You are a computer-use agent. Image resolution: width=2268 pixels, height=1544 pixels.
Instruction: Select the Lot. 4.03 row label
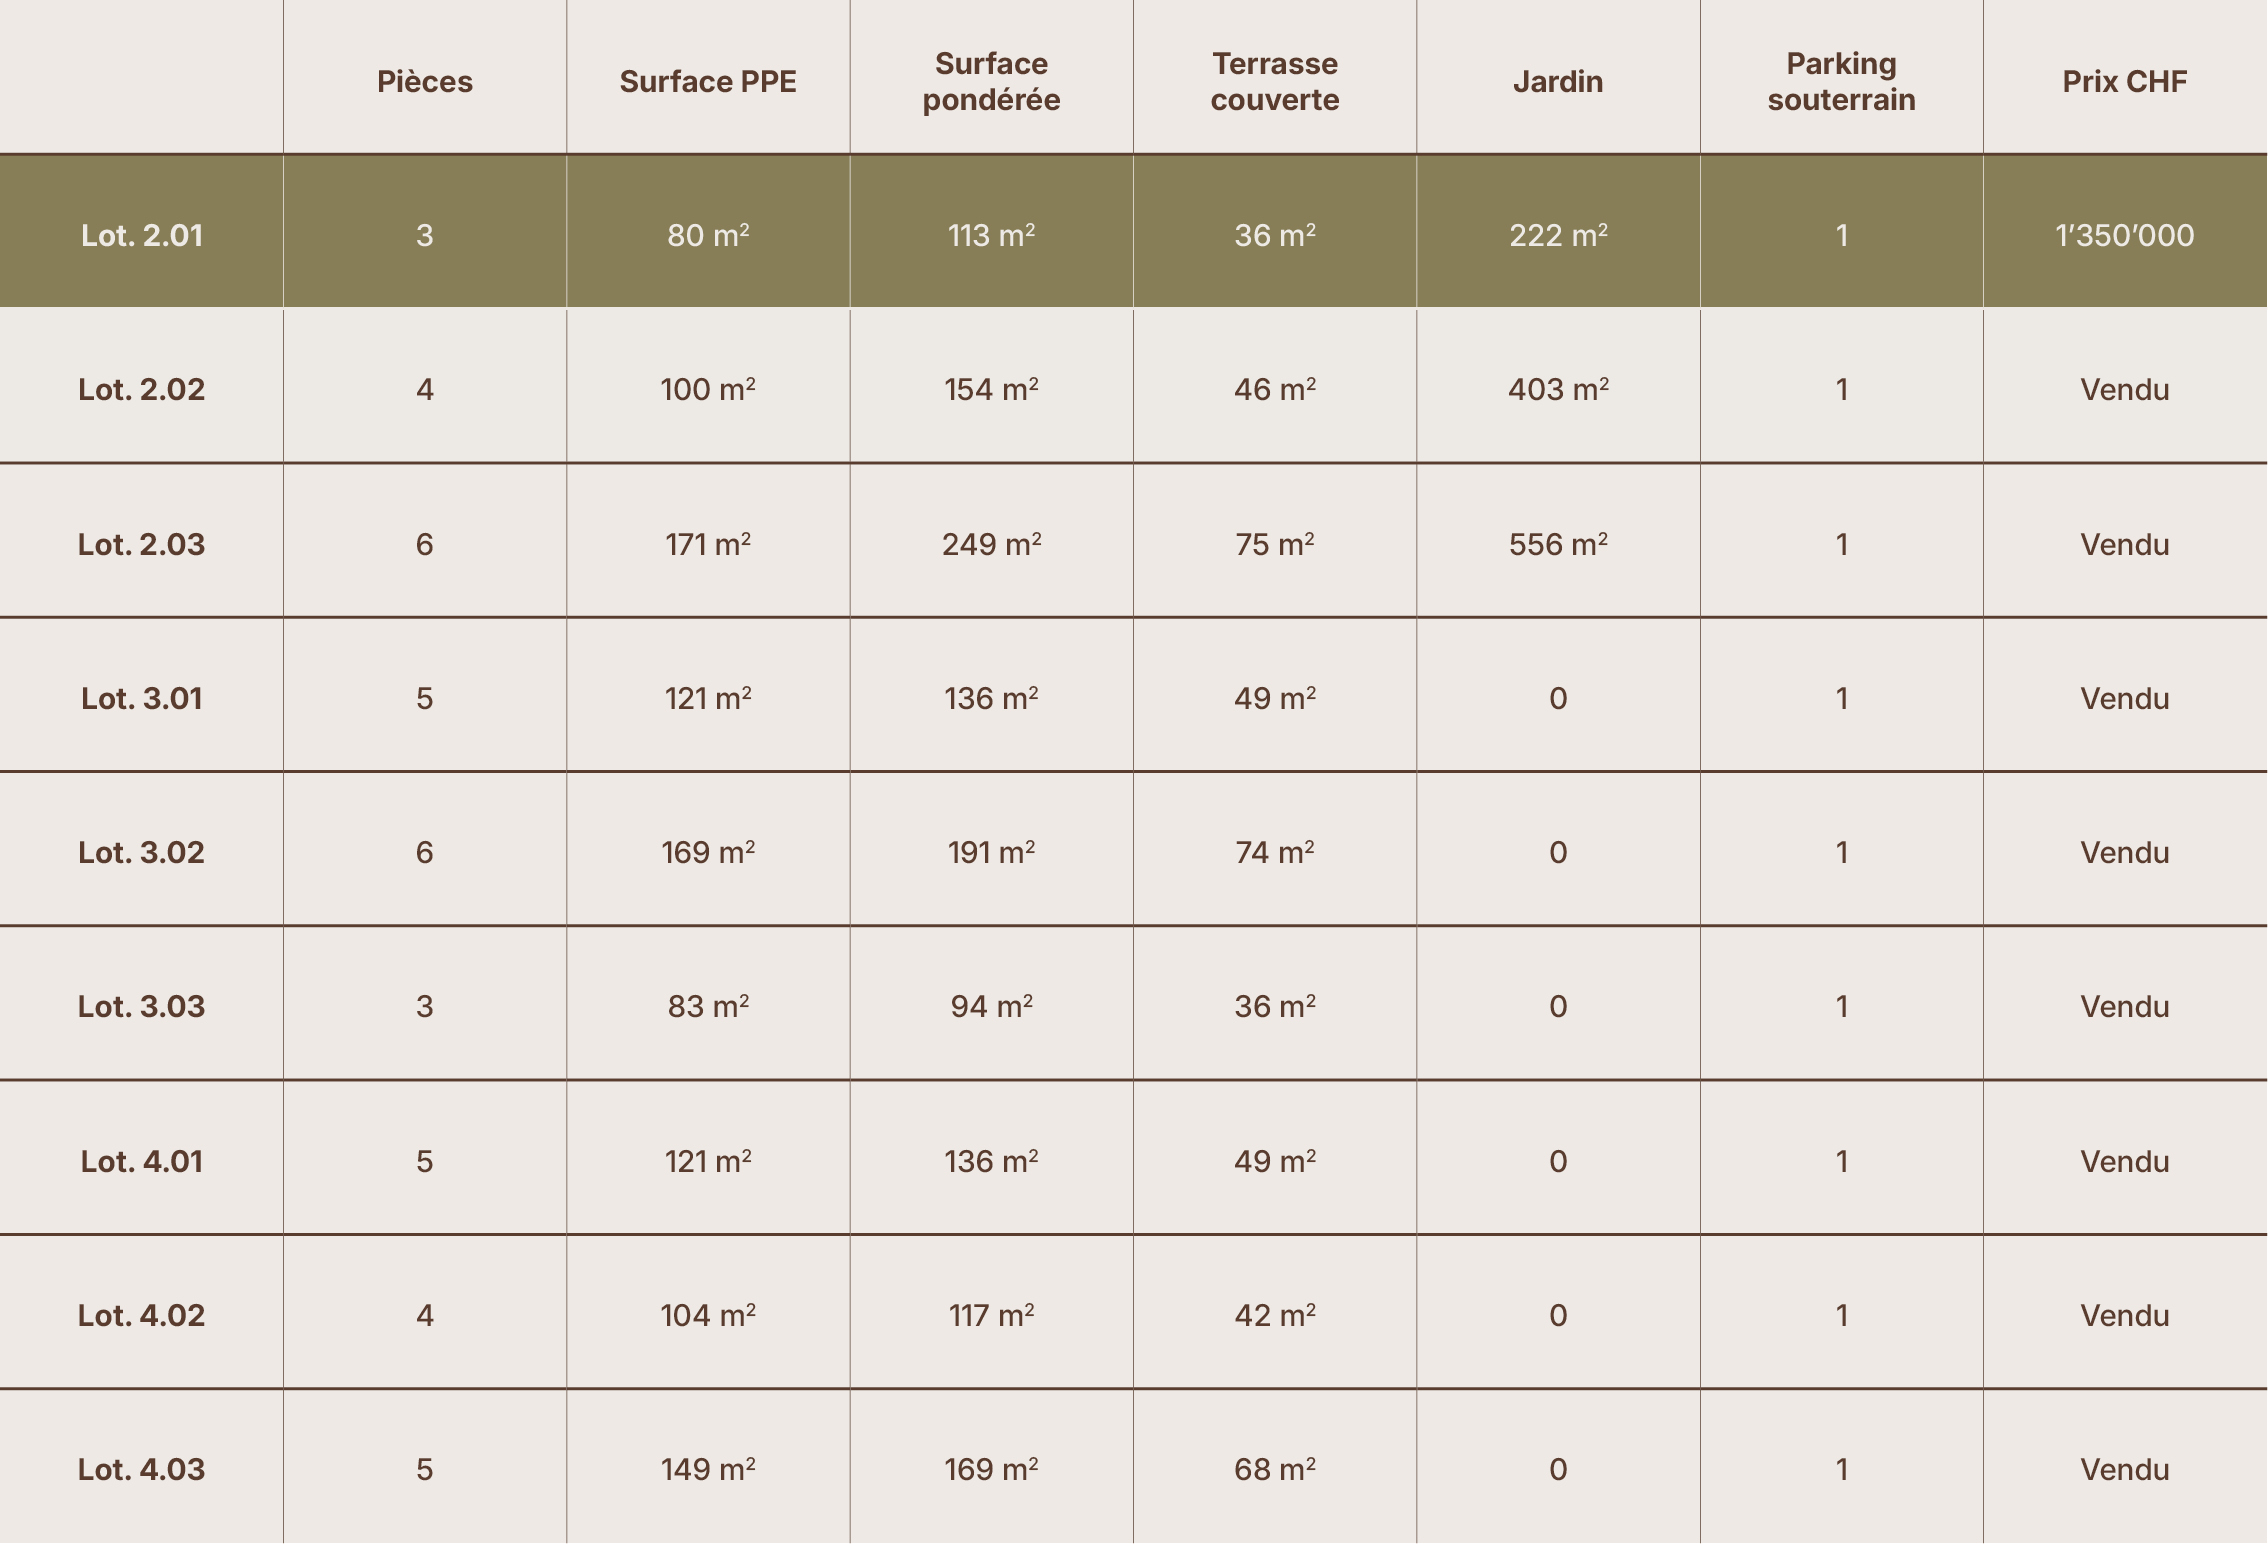(142, 1469)
